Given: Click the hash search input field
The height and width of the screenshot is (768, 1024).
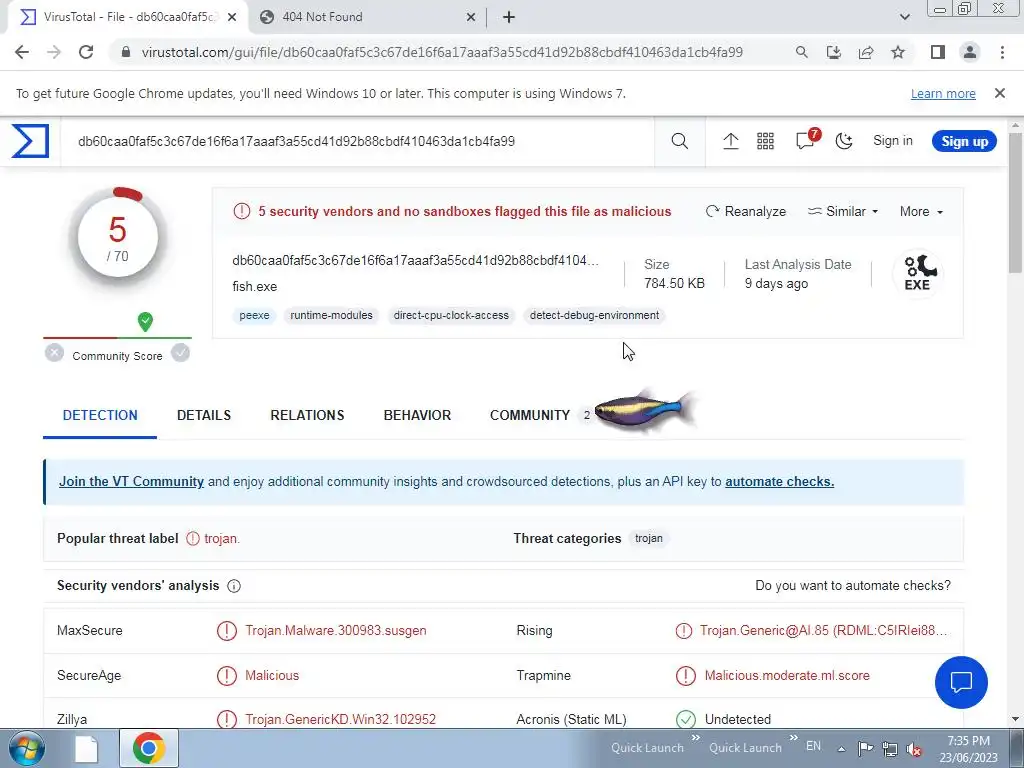Looking at the screenshot, I should point(357,141).
